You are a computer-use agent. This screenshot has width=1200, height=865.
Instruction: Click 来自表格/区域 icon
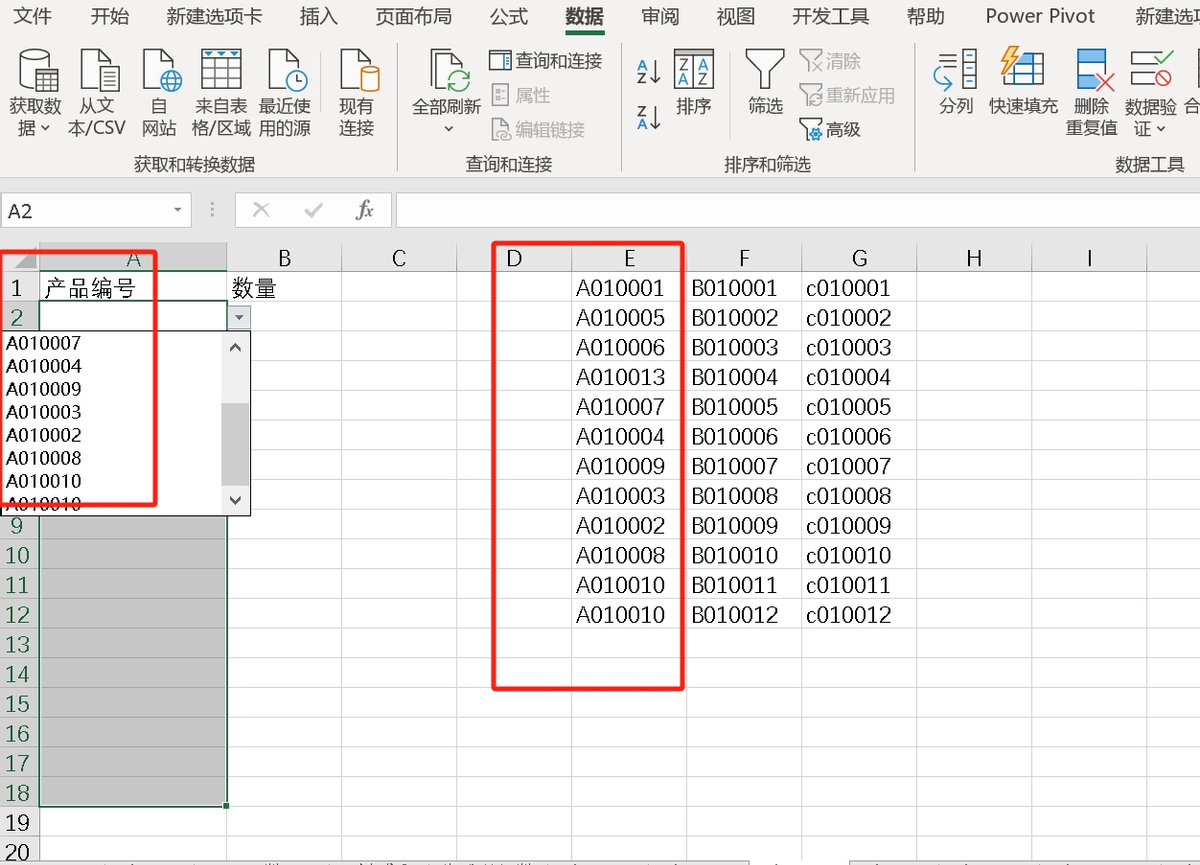(x=221, y=70)
